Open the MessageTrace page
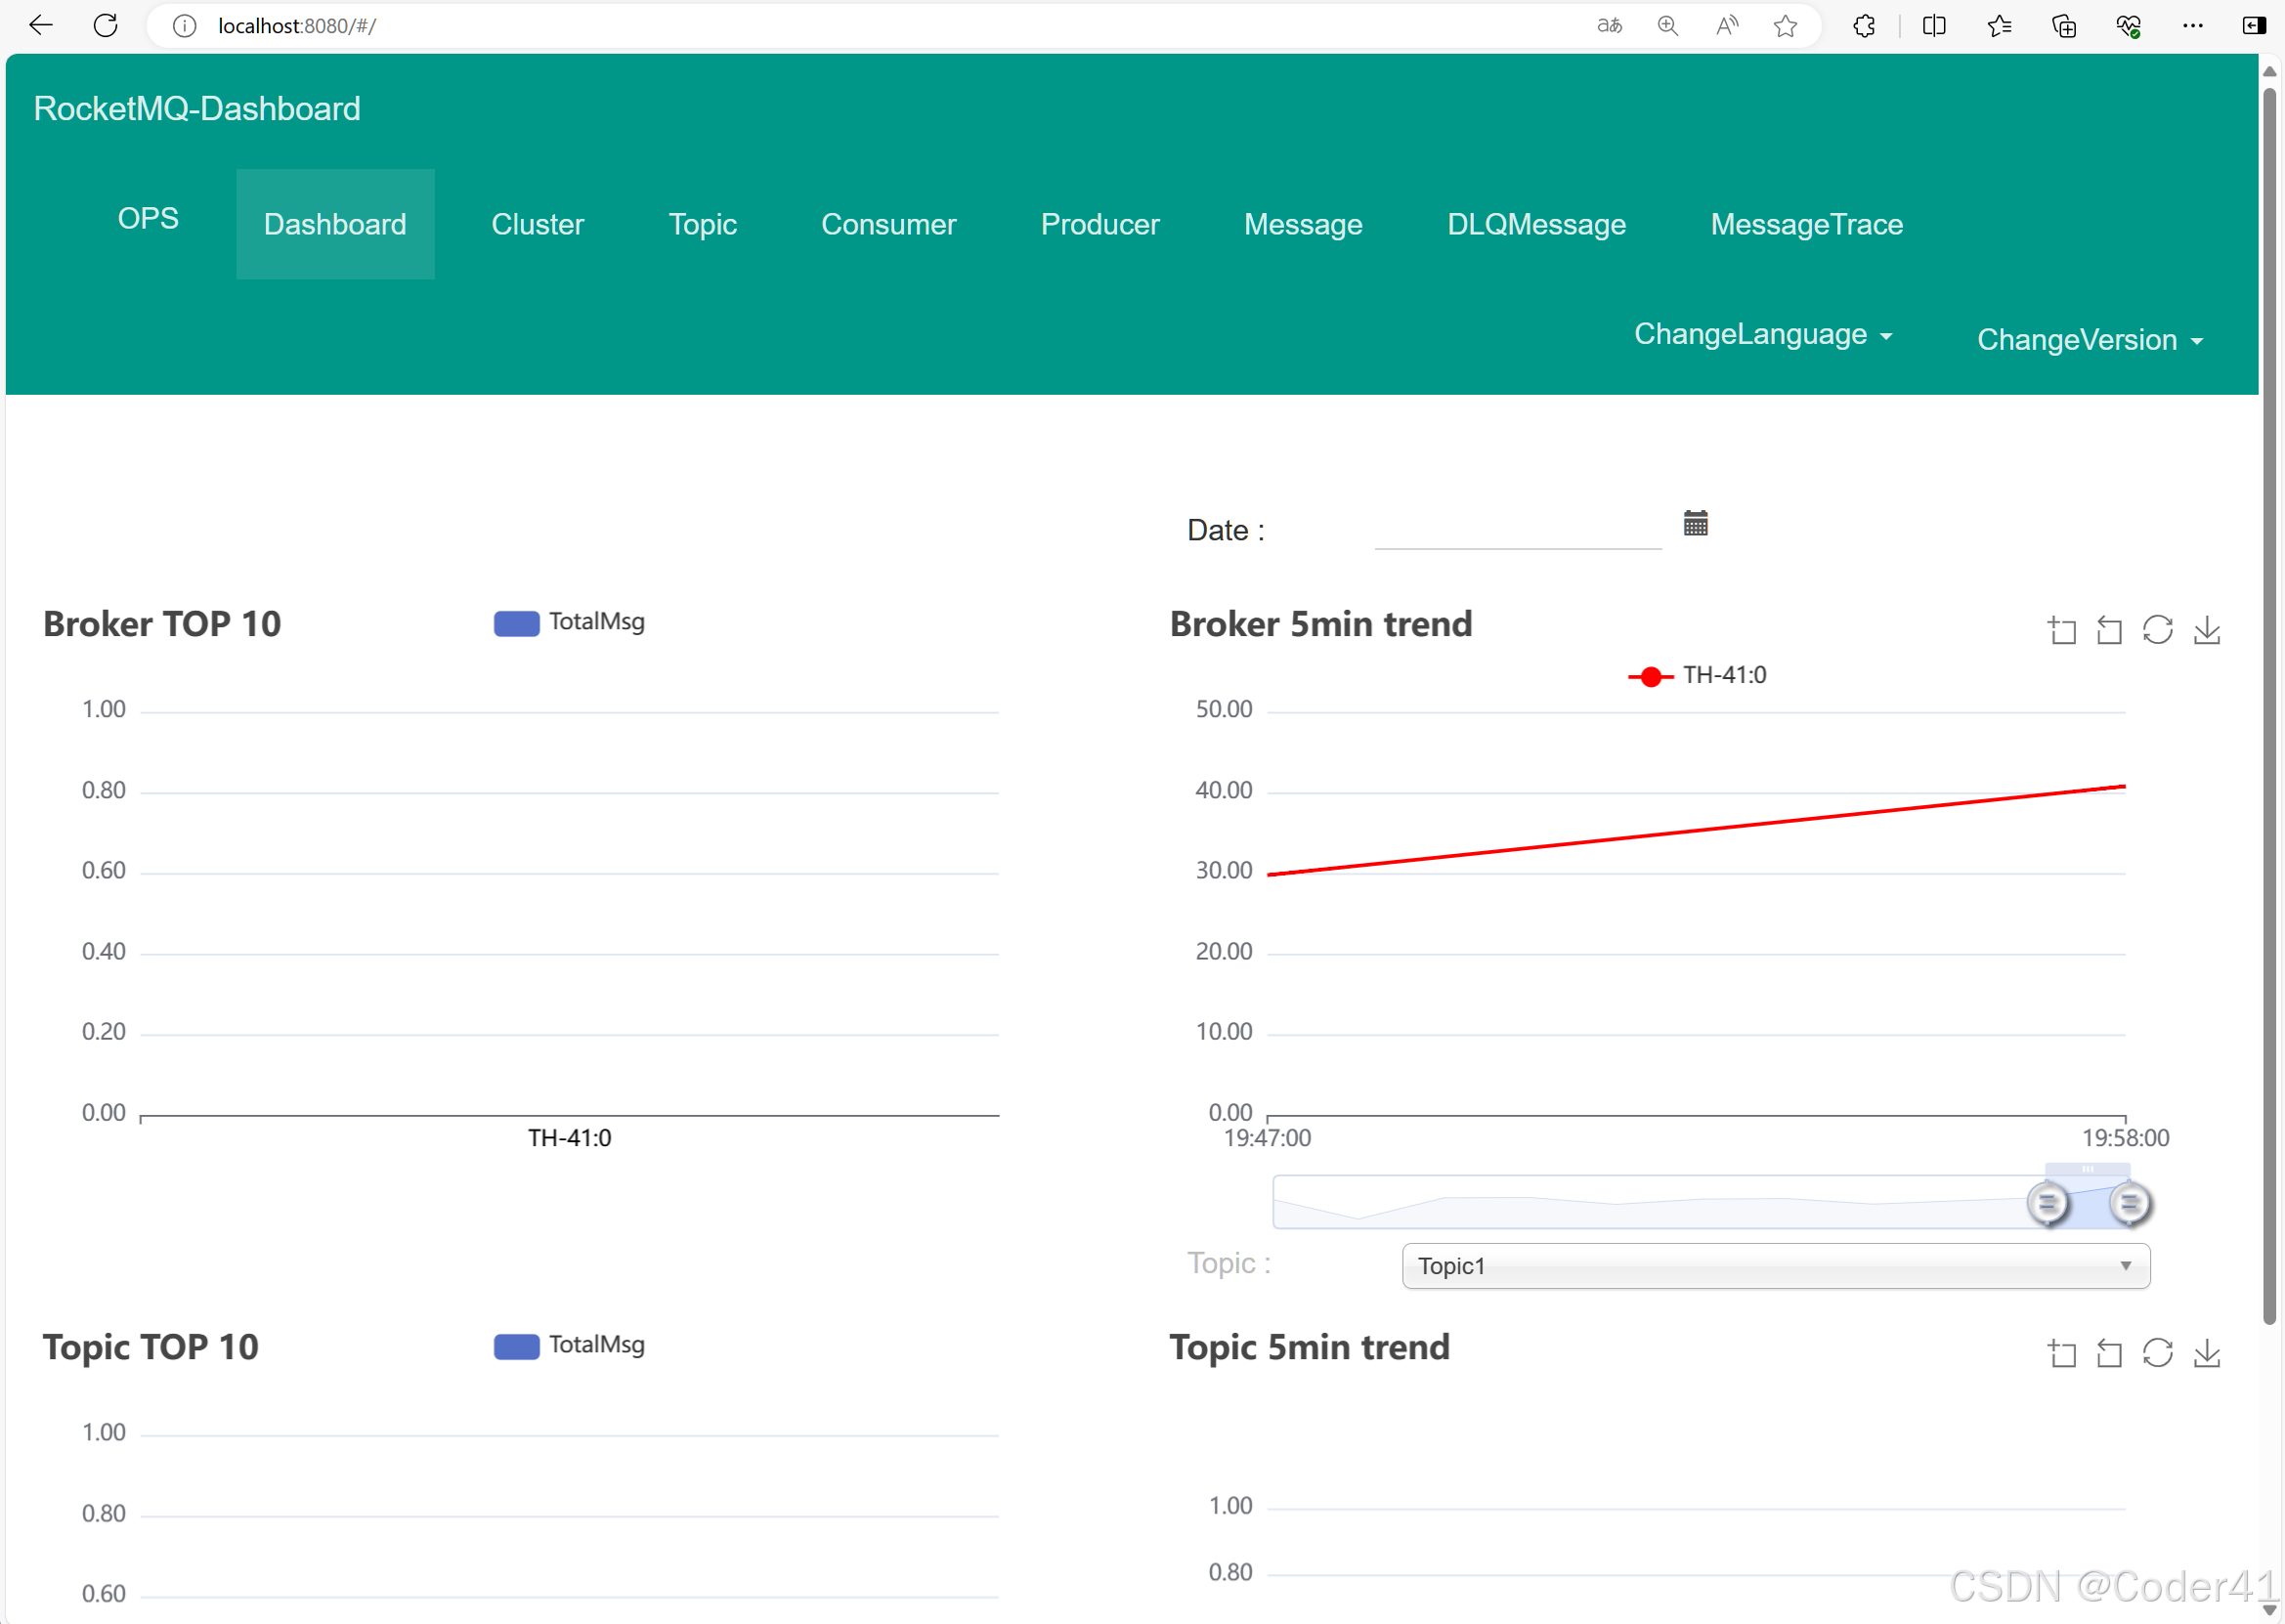Image resolution: width=2285 pixels, height=1624 pixels. tap(1806, 224)
